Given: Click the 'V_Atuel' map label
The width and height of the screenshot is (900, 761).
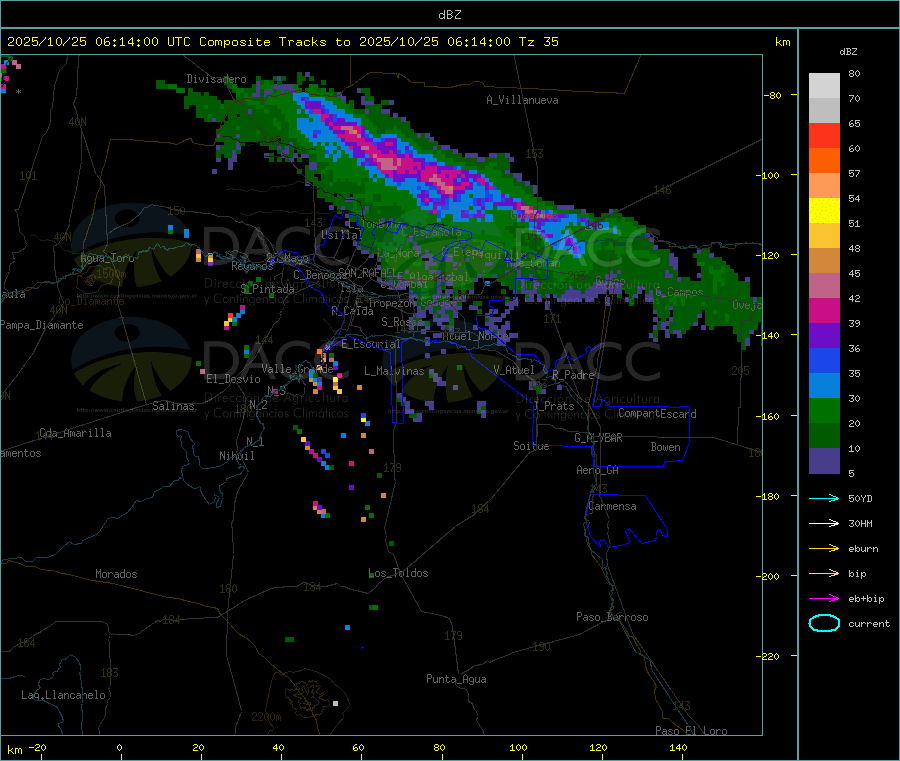Looking at the screenshot, I should [x=514, y=370].
